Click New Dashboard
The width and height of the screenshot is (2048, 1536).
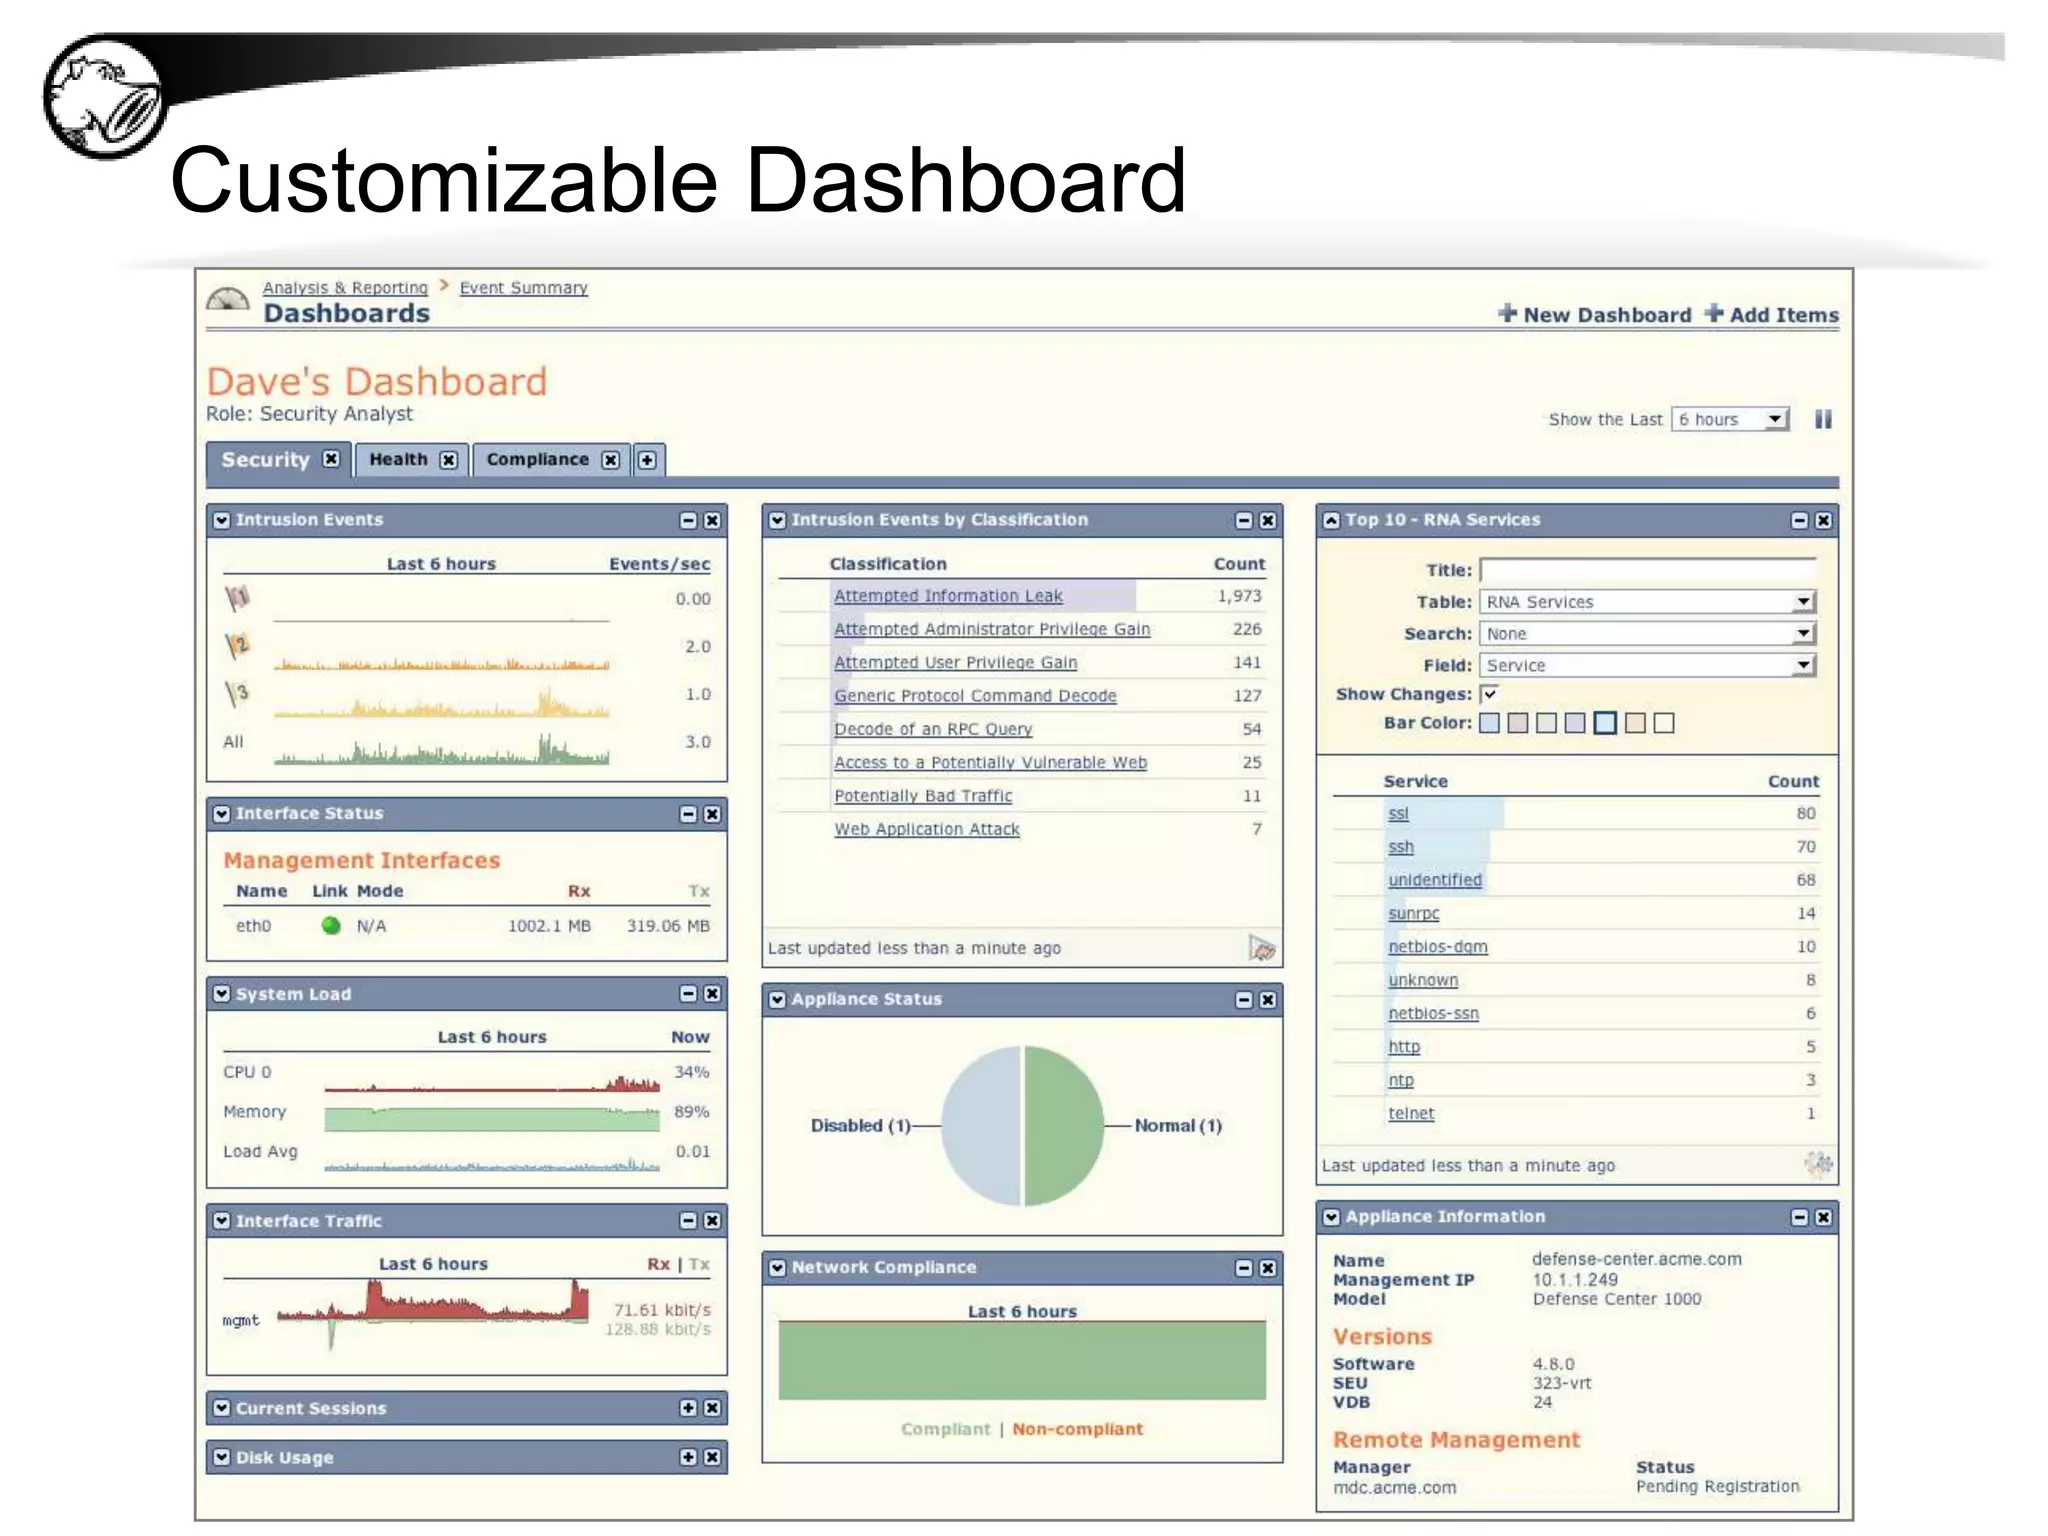click(1595, 315)
